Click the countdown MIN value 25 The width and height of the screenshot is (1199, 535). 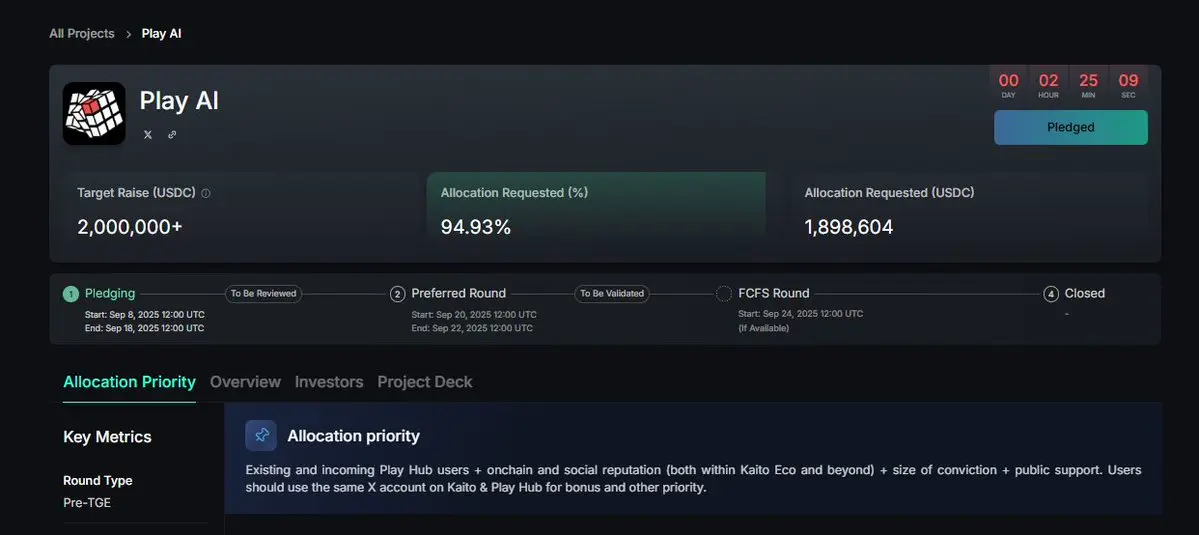1088,80
